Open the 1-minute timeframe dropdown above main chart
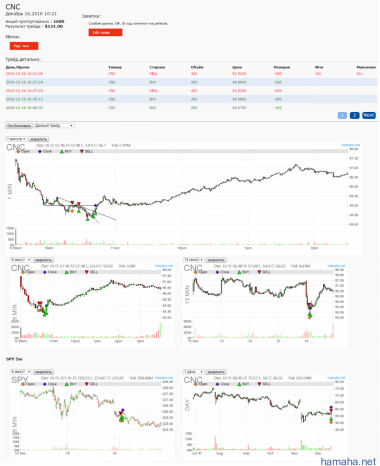380x466 pixels. [x=16, y=139]
